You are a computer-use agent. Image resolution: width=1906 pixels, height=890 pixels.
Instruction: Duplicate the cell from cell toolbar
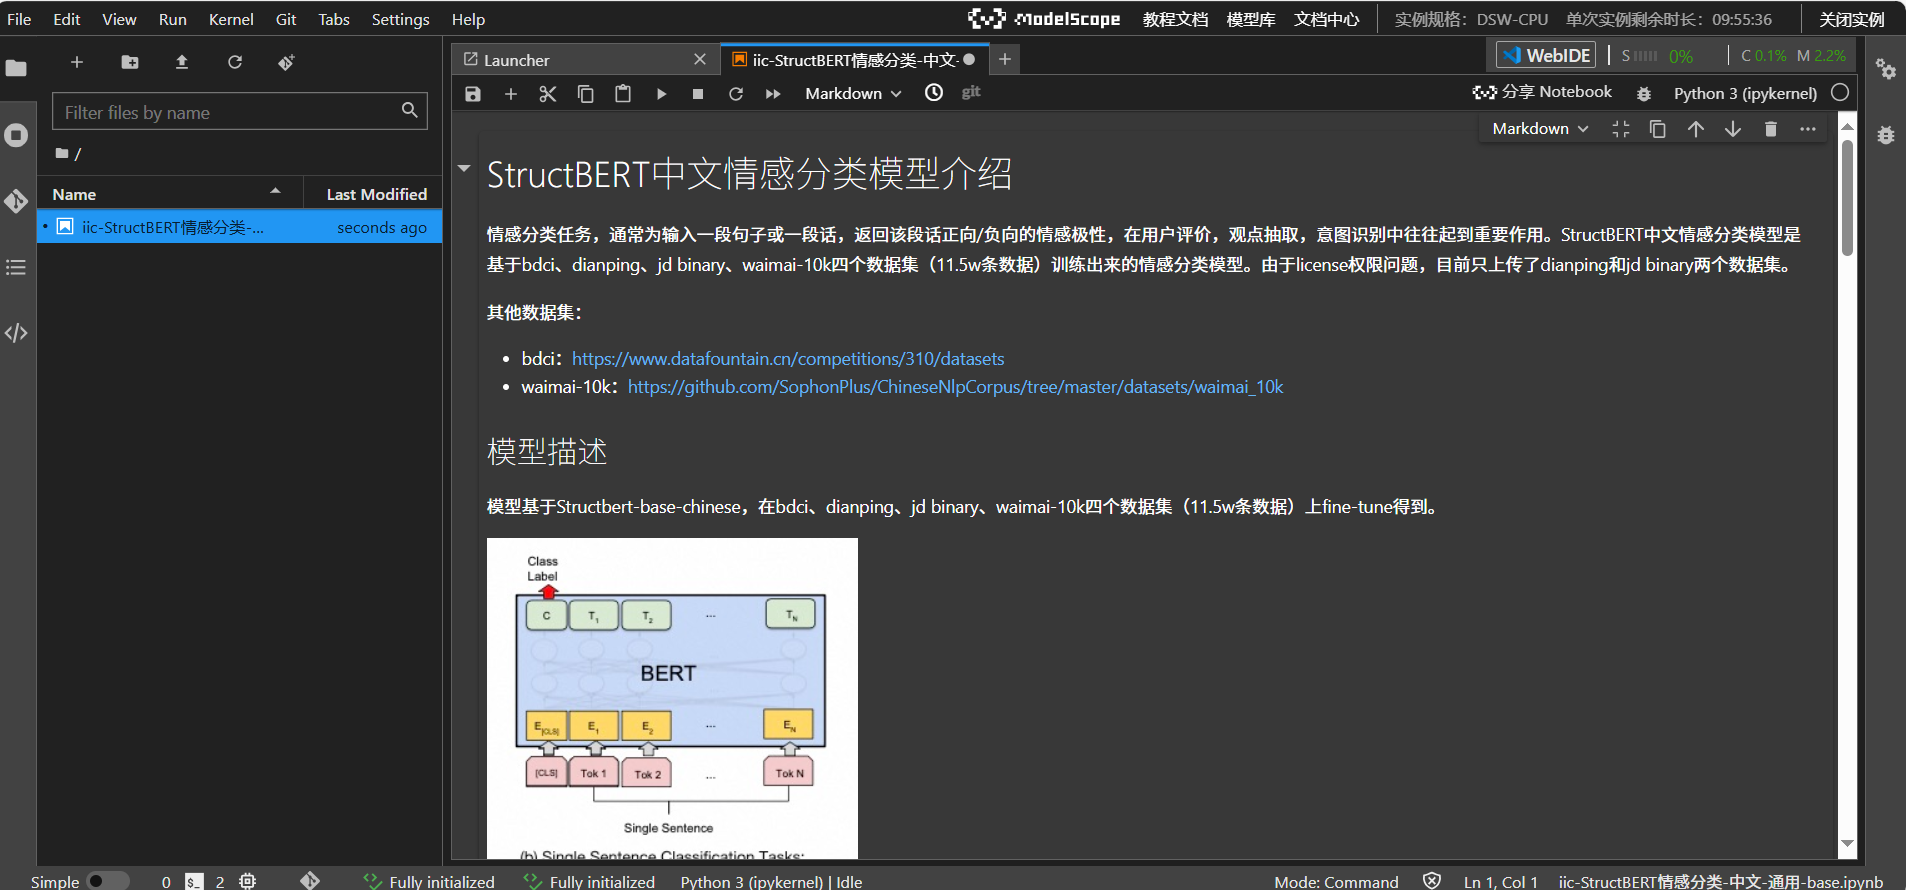(1658, 129)
